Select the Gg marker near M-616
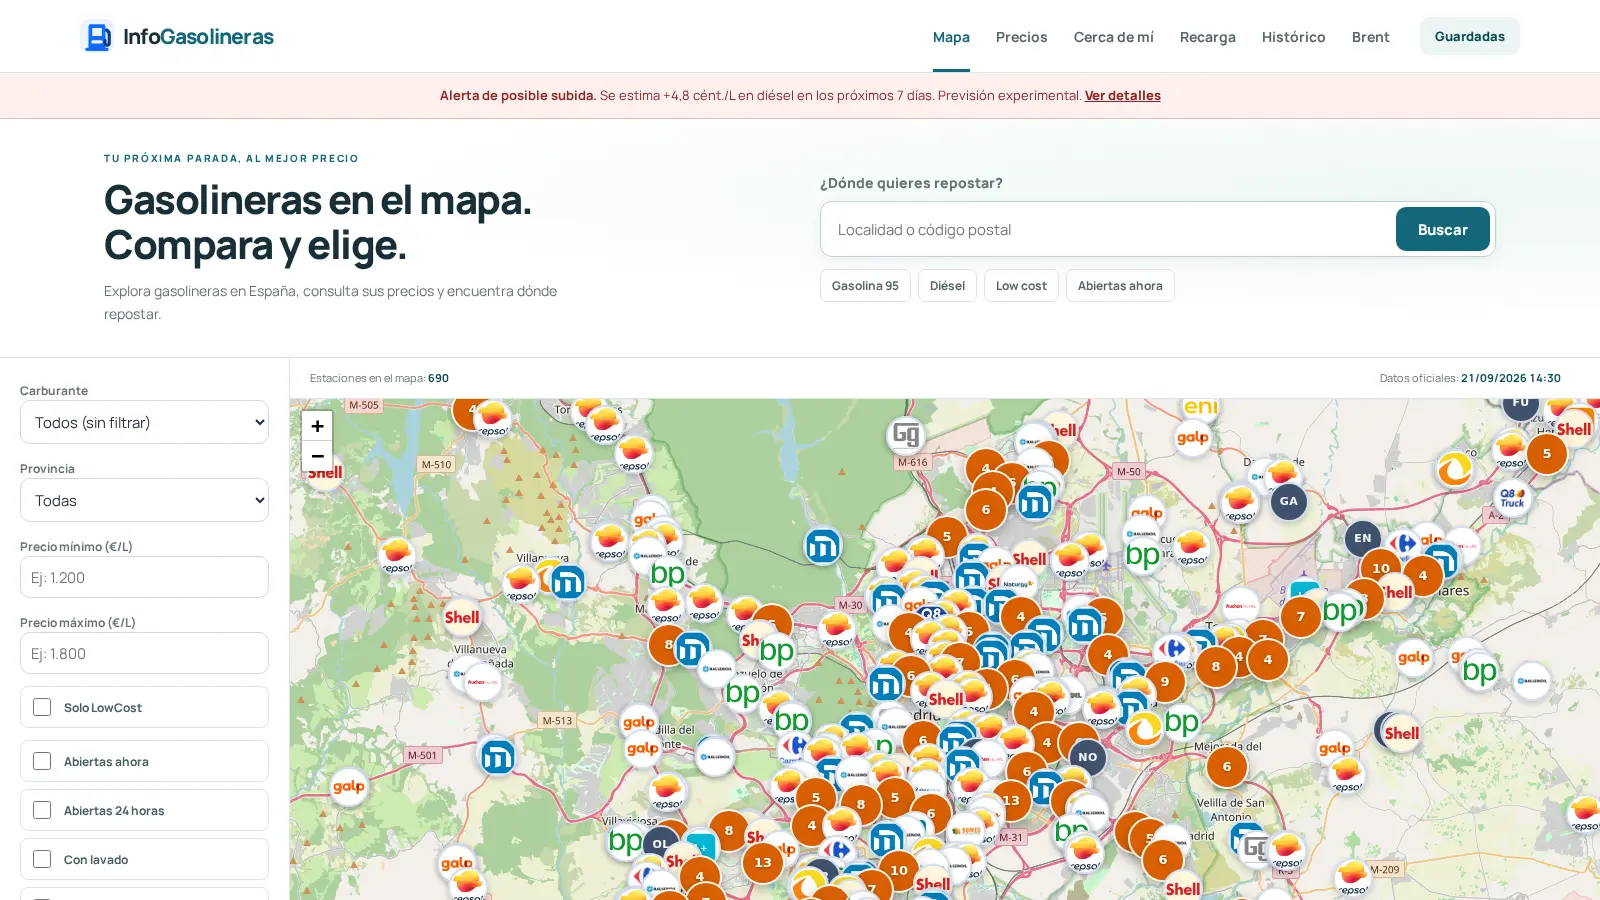1600x900 pixels. coord(906,435)
